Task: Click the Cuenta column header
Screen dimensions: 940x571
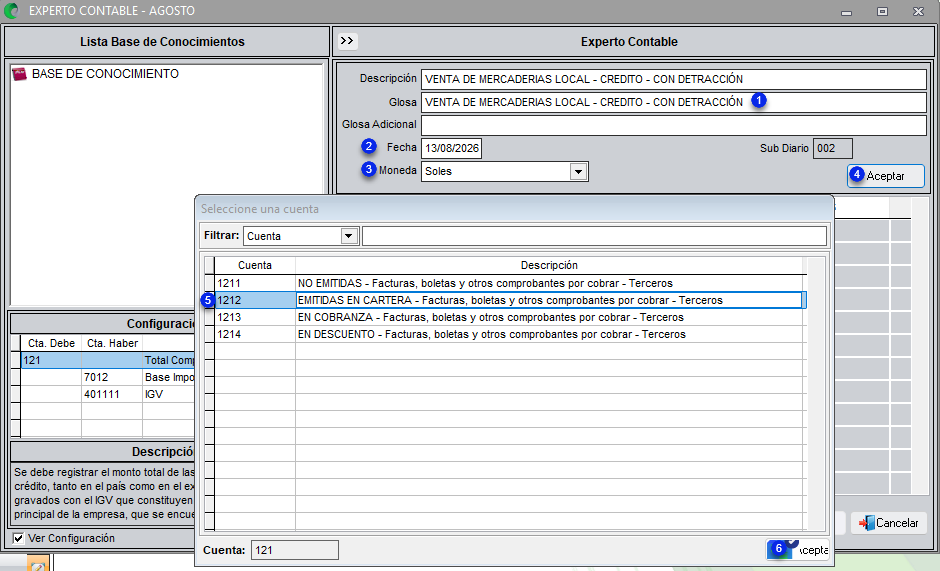Action: pyautogui.click(x=255, y=265)
